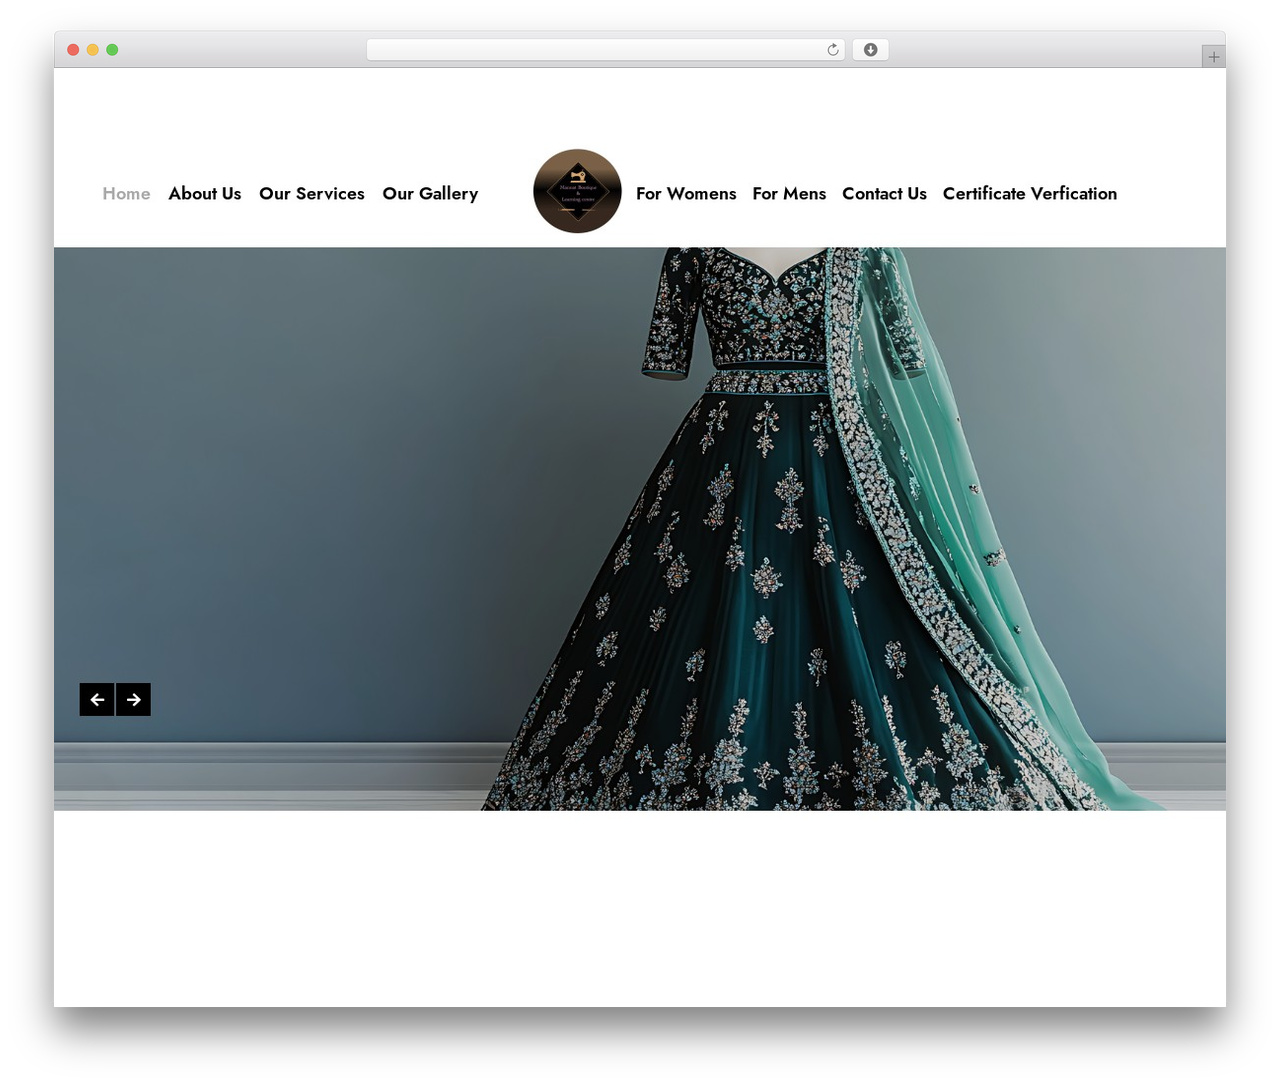The width and height of the screenshot is (1280, 1084).
Task: Close the window with the red button
Action: point(73,50)
